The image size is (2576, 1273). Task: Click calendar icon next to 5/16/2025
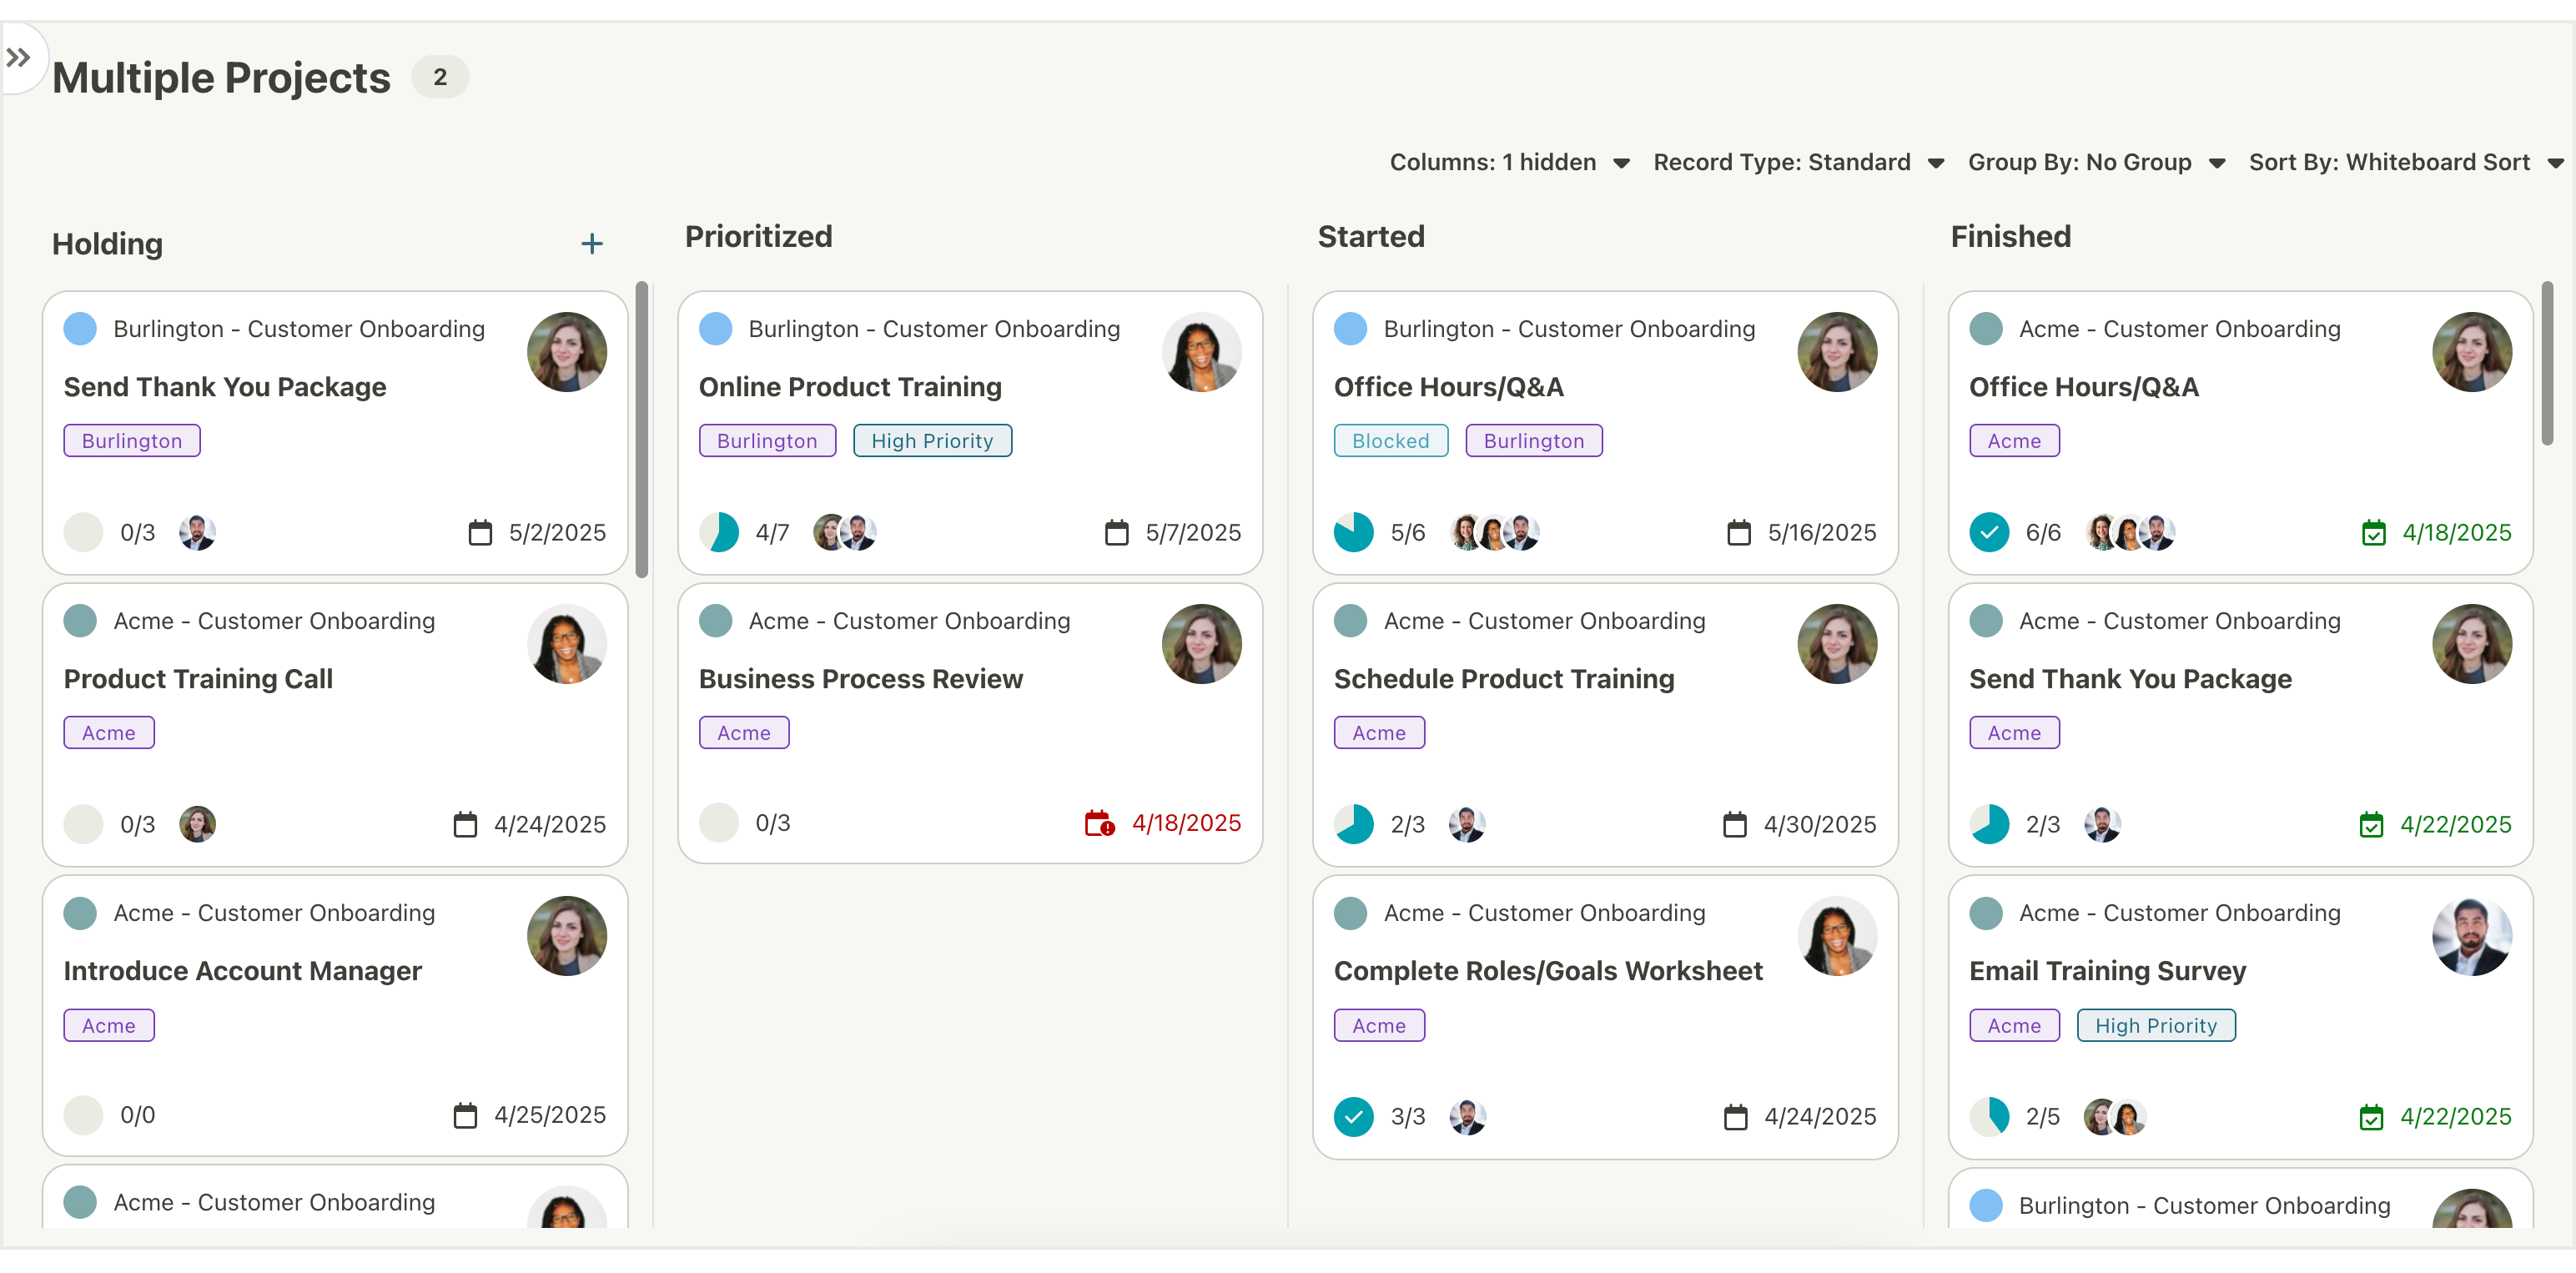pyautogui.click(x=1739, y=533)
